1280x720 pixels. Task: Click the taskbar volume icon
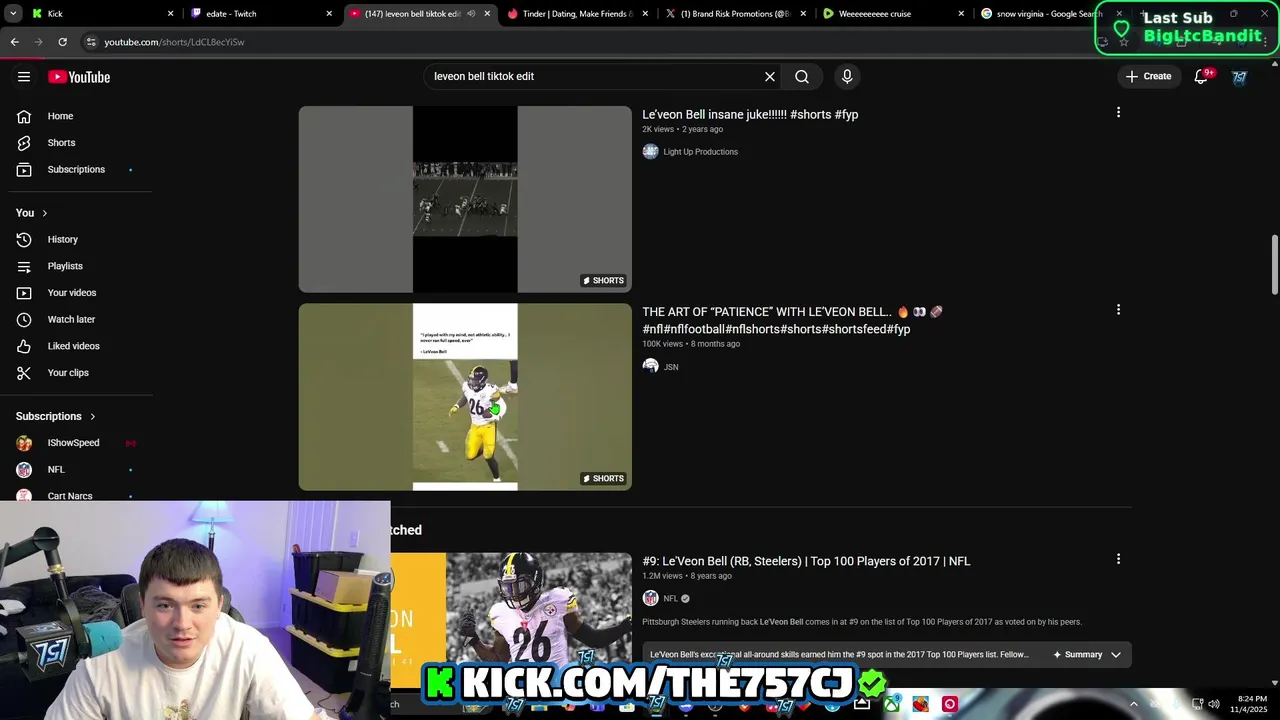1214,704
